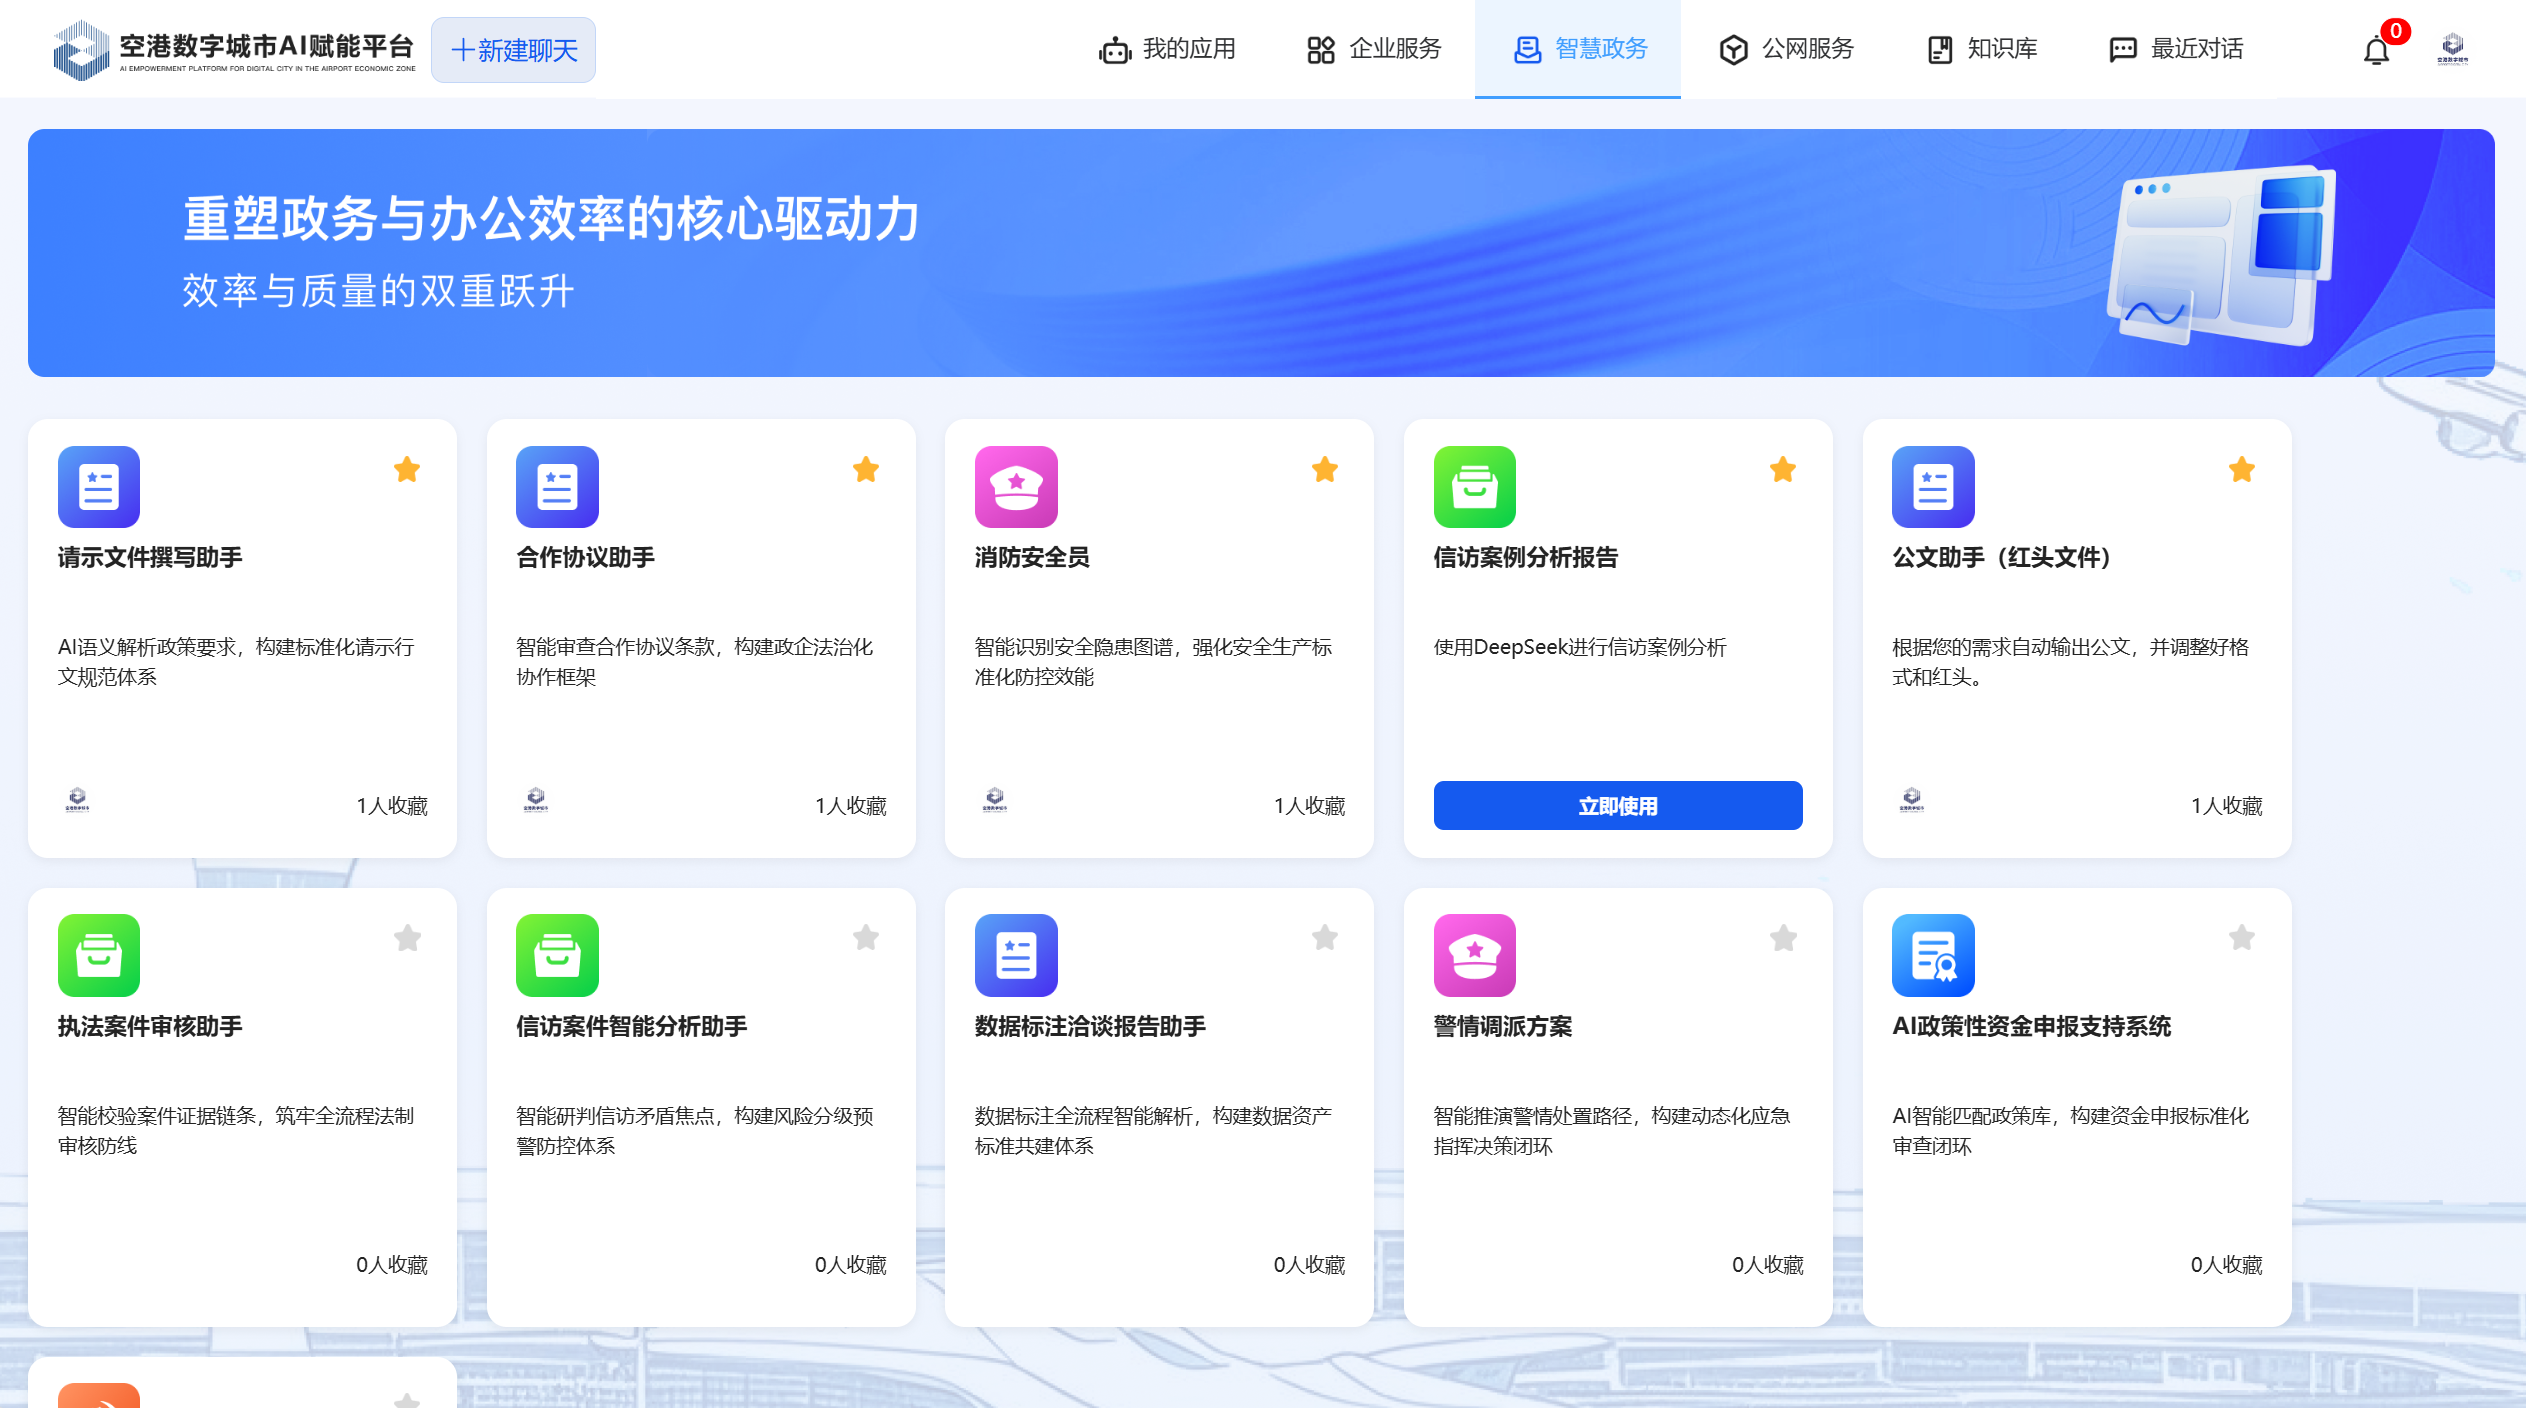This screenshot has height=1408, width=2526.
Task: Click the 立即使用 button
Action: tap(1617, 805)
